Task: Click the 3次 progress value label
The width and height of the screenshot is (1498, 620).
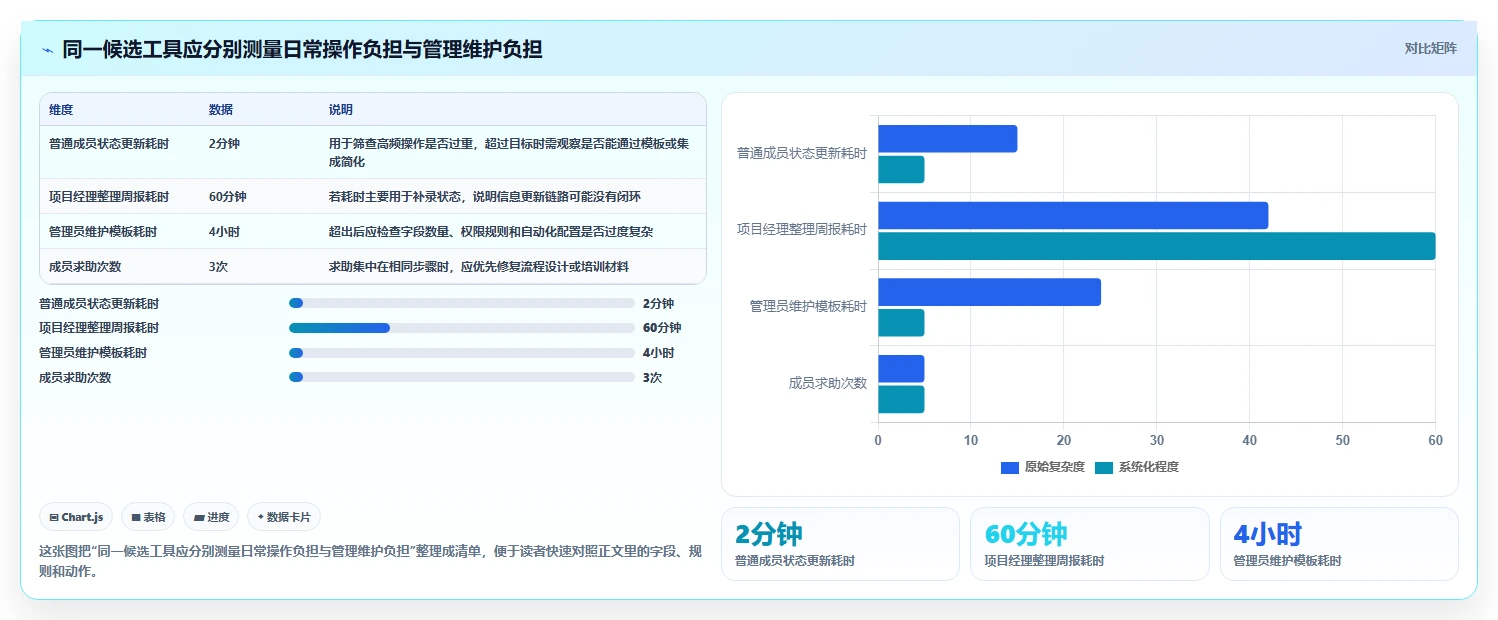Action: pos(652,377)
